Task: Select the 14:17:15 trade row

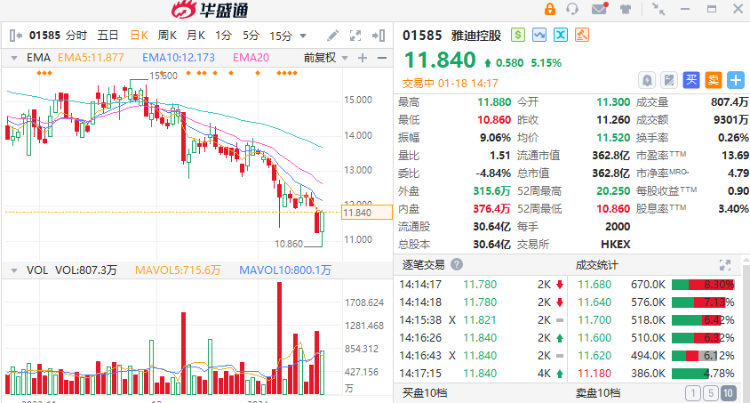Action: 481,373
